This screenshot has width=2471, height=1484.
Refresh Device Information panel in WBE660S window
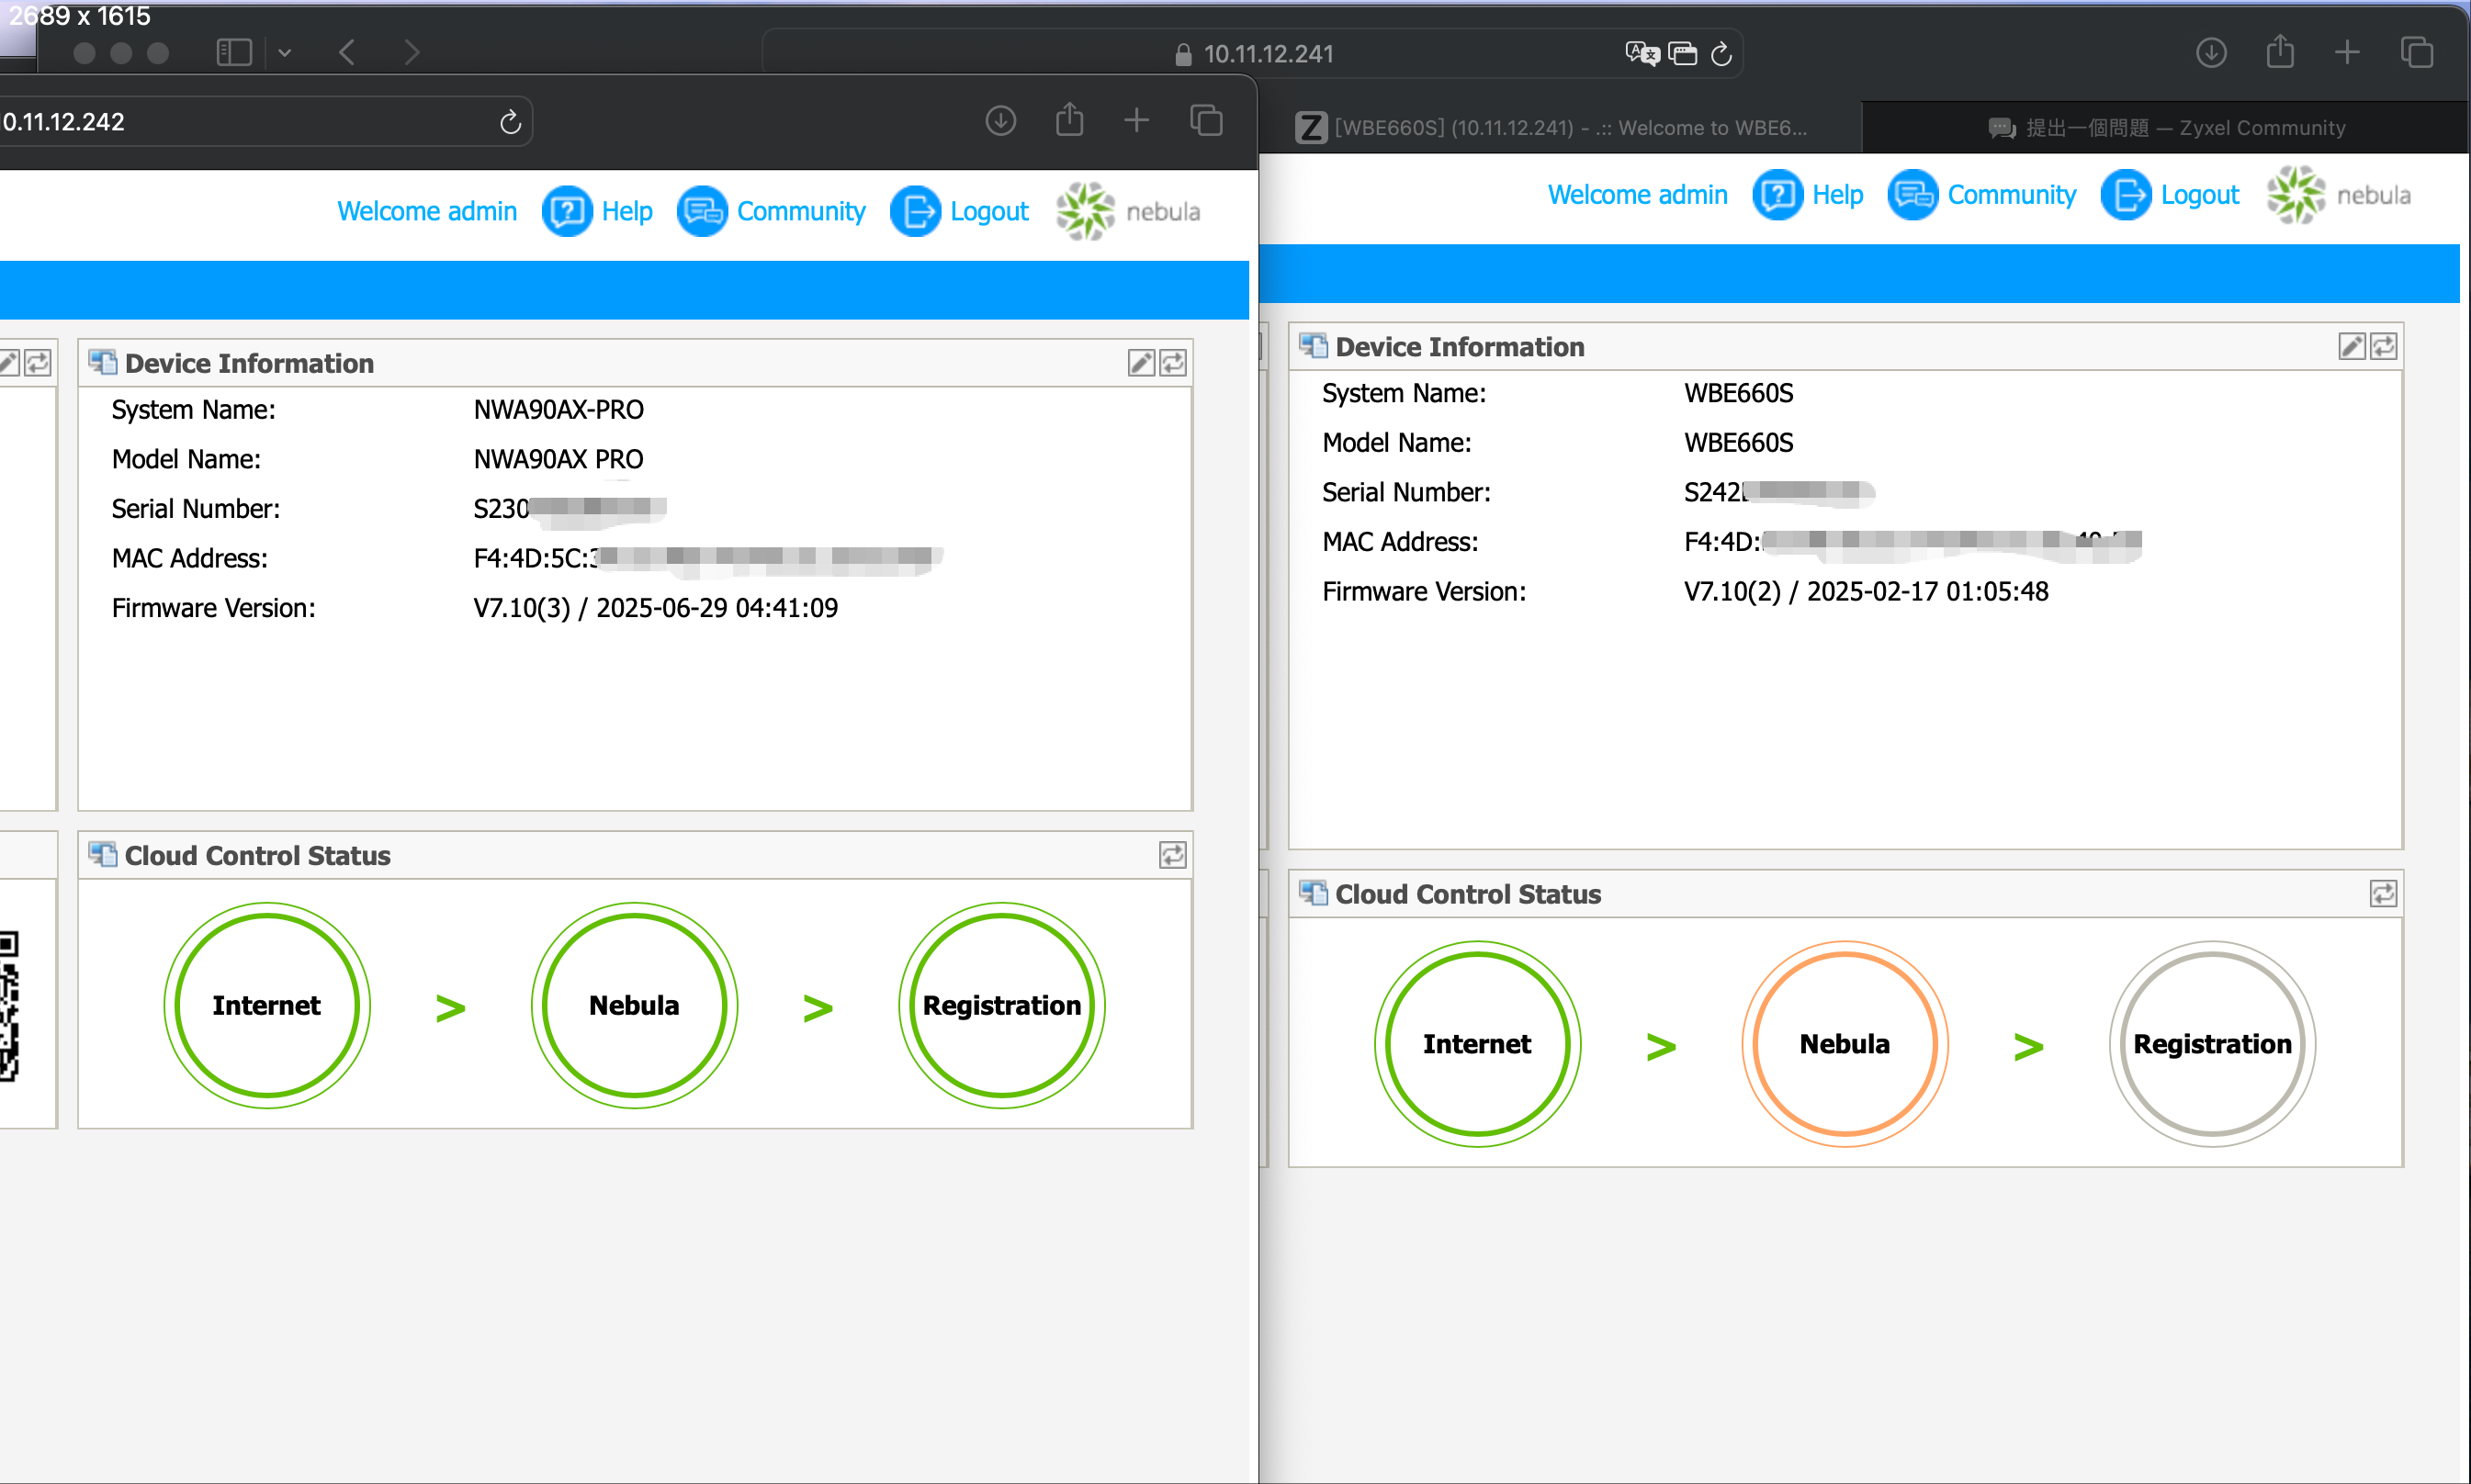tap(2384, 347)
